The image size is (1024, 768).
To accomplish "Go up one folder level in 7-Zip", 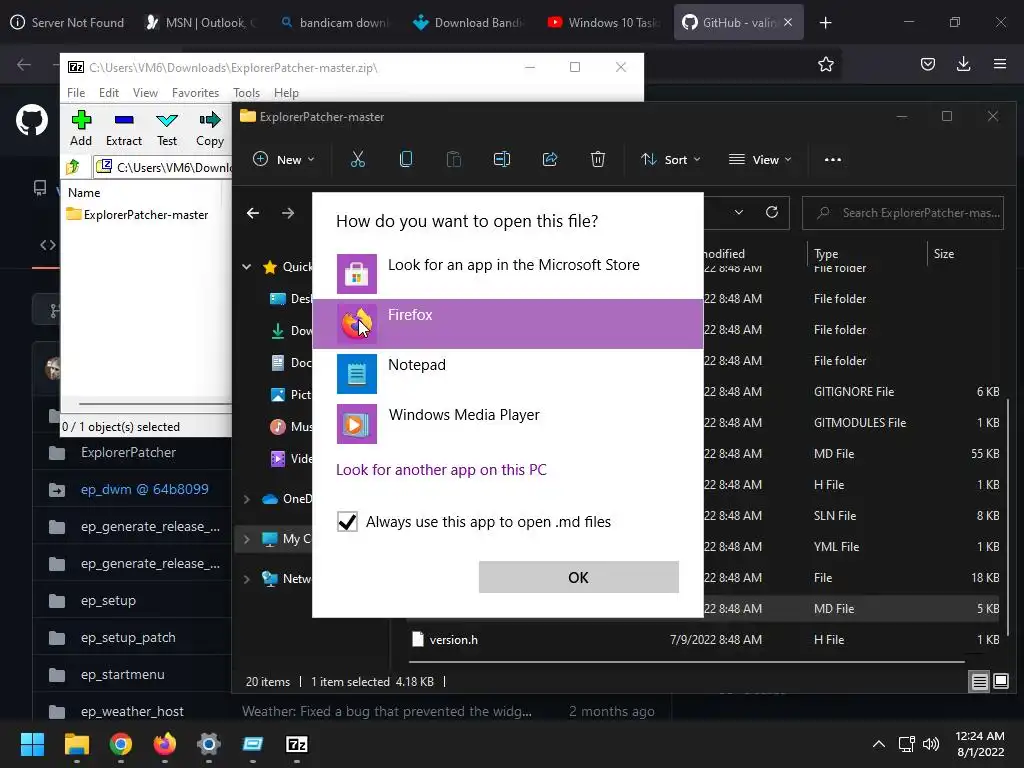I will (73, 167).
